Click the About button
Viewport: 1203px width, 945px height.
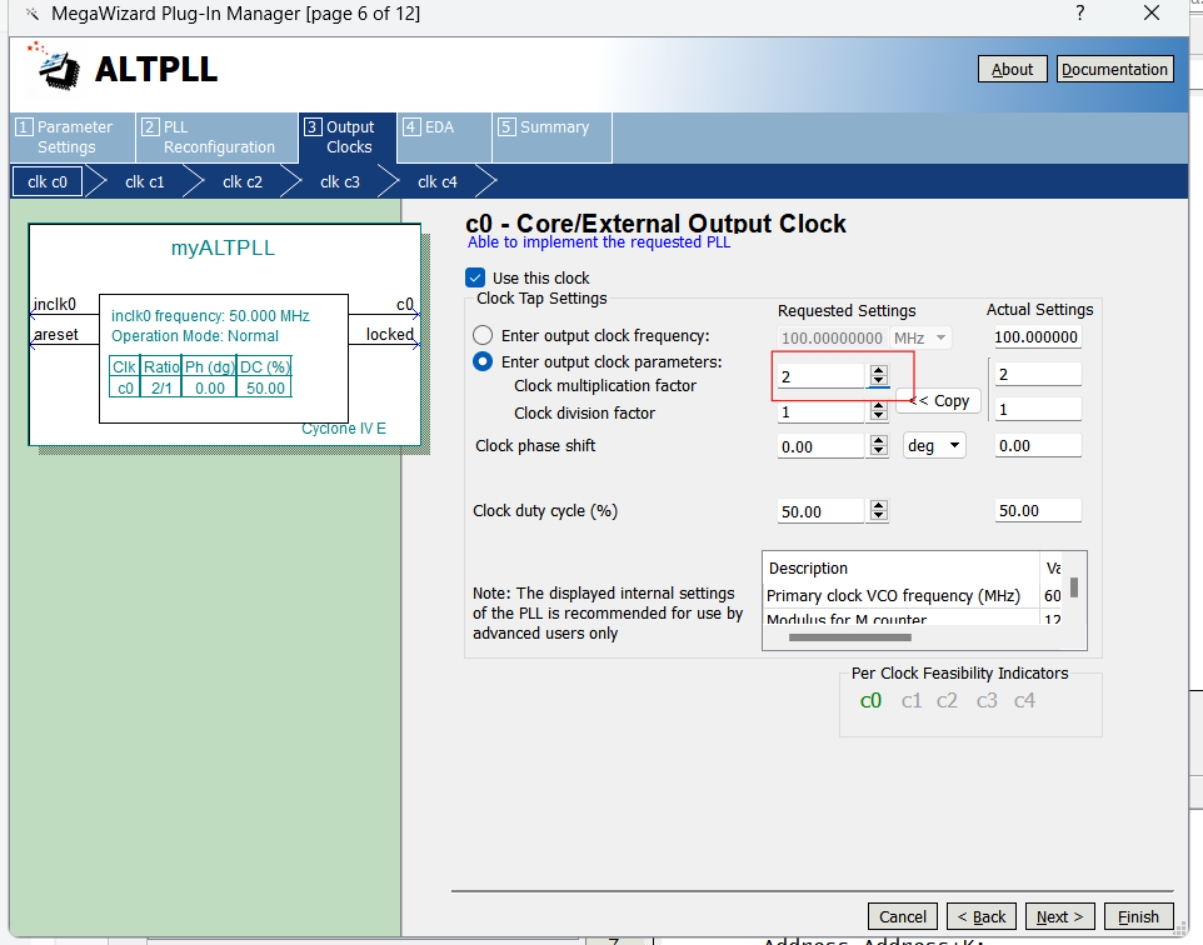coord(1012,69)
